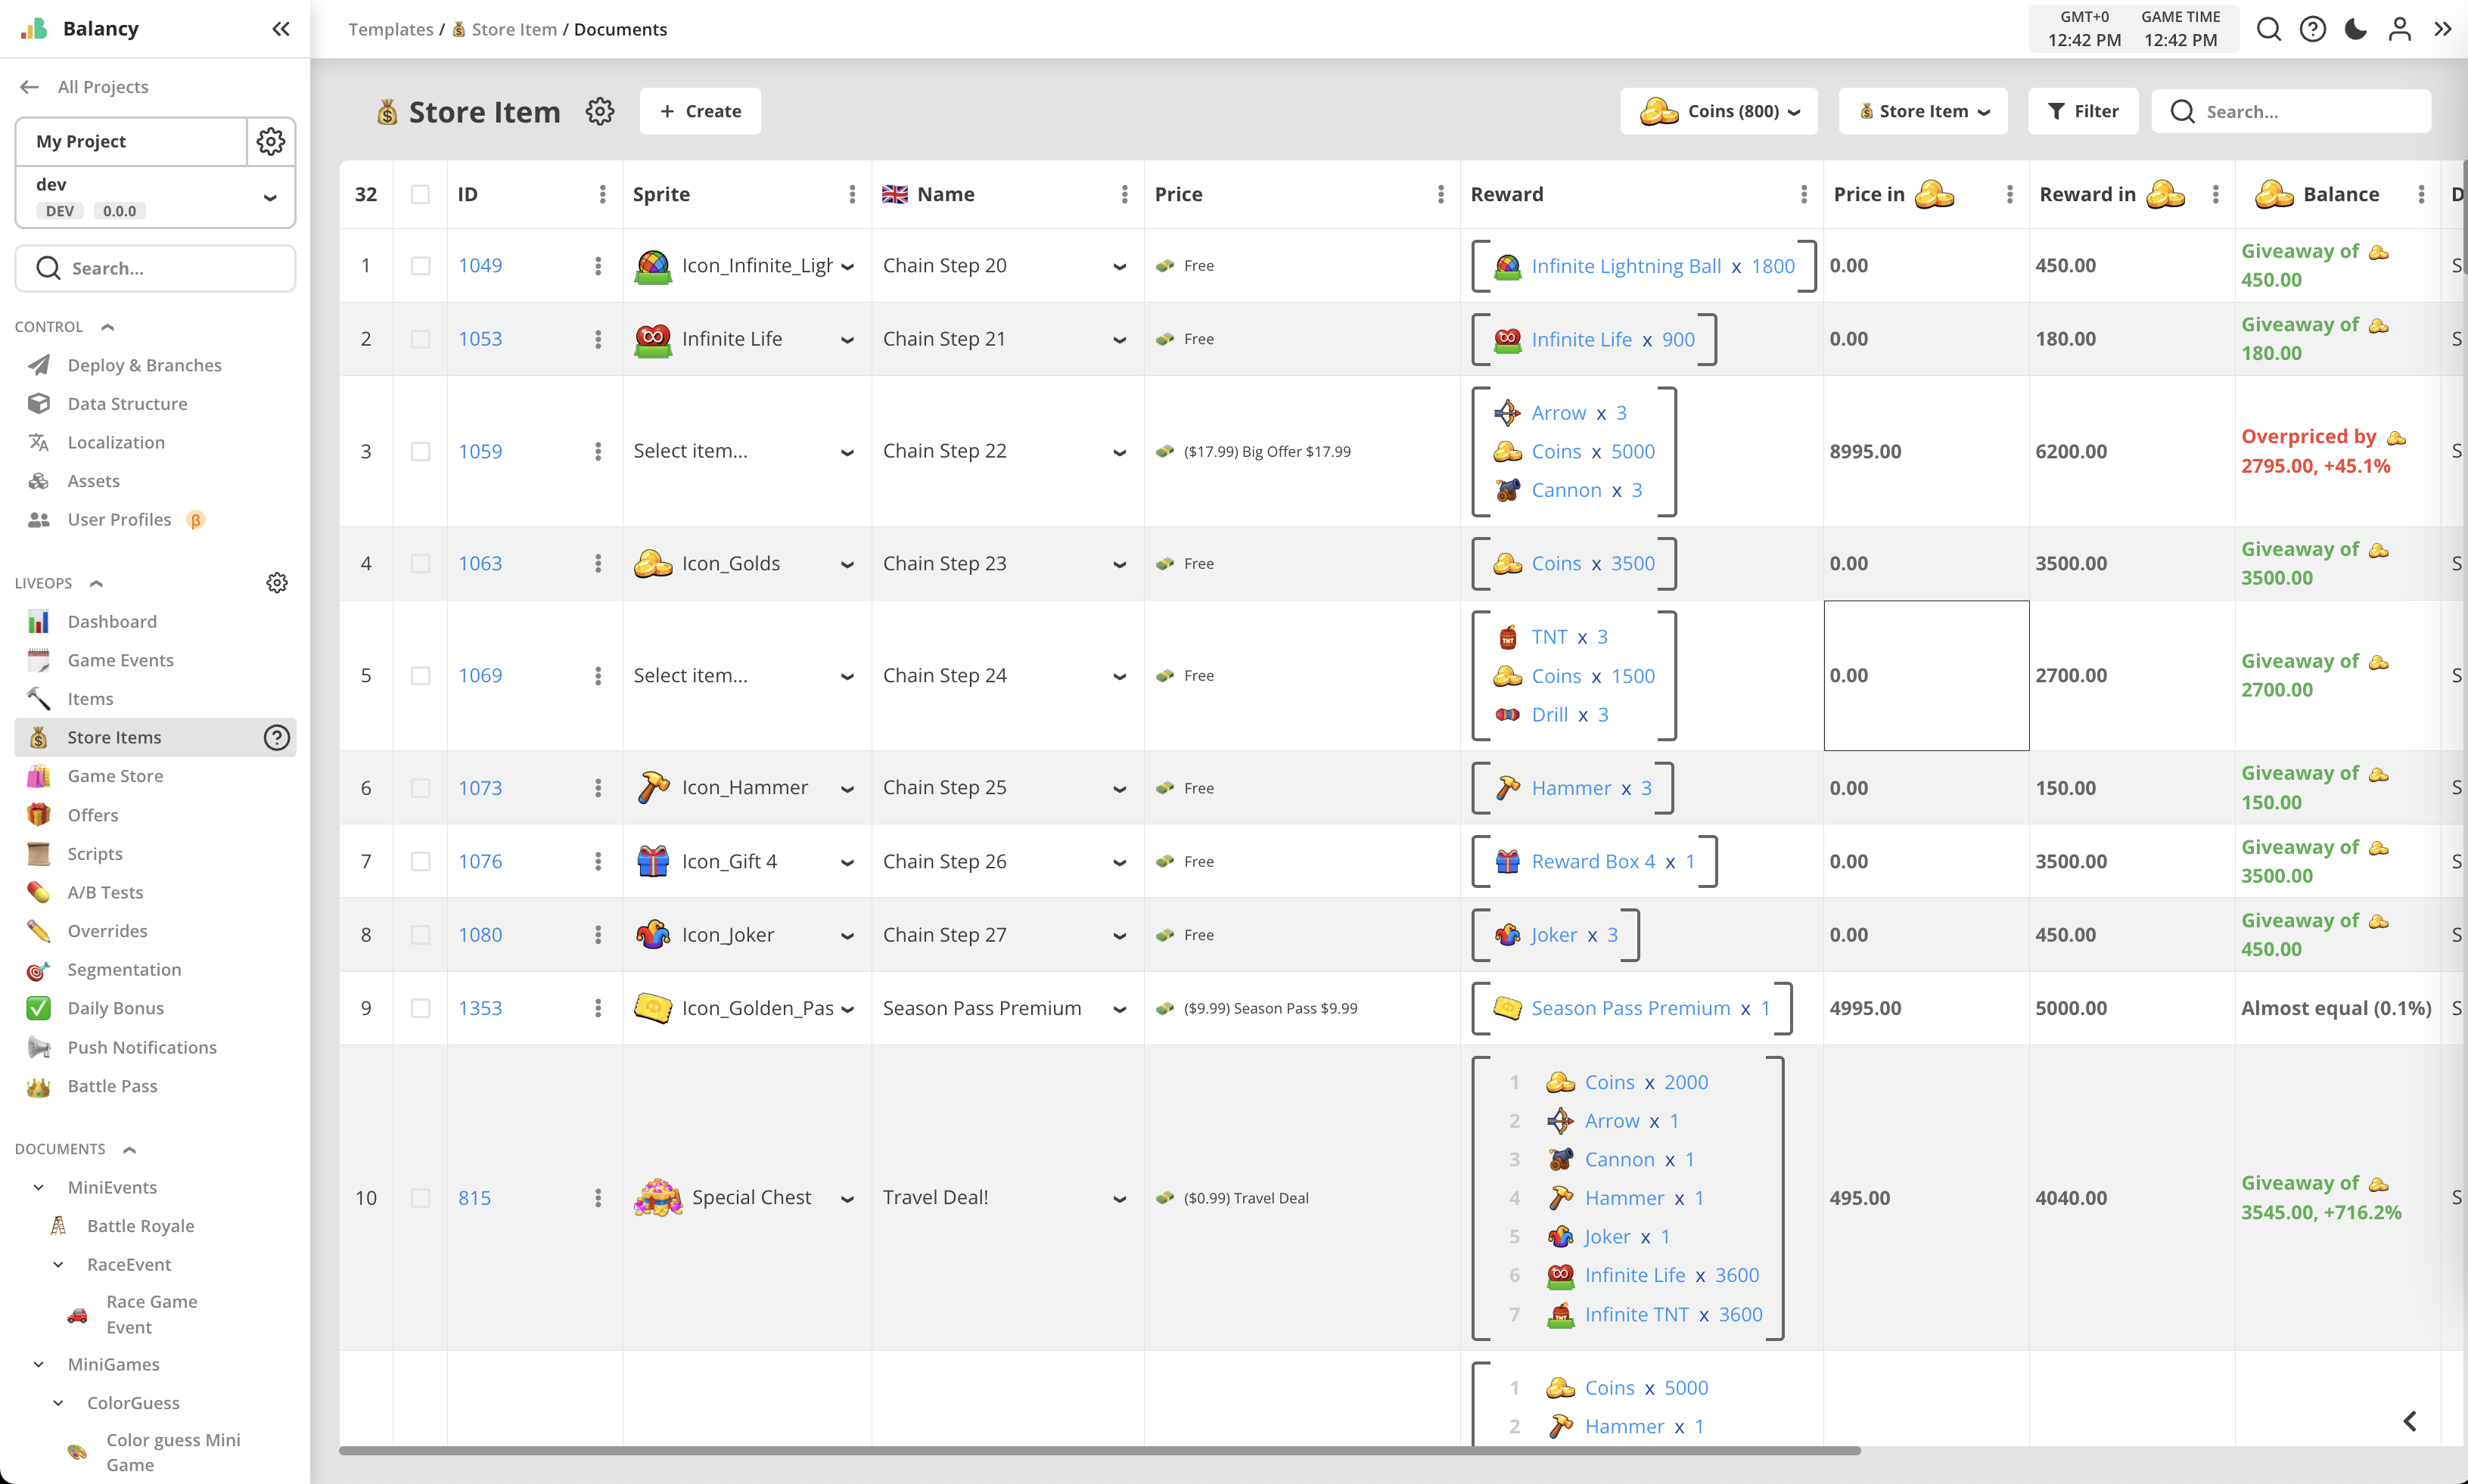Screen dimensions: 2468x1484
Task: Toggle dark mode moon icon
Action: tap(2355, 29)
